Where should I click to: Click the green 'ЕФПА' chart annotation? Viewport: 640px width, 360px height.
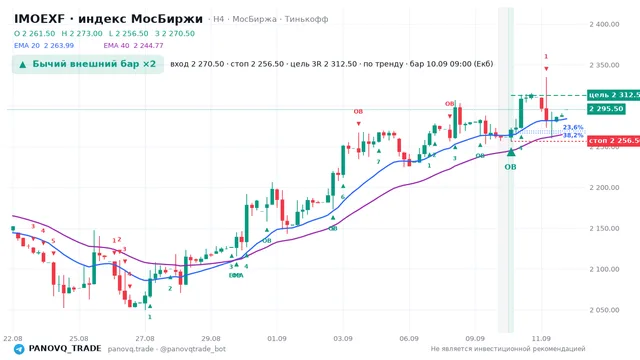(x=236, y=276)
